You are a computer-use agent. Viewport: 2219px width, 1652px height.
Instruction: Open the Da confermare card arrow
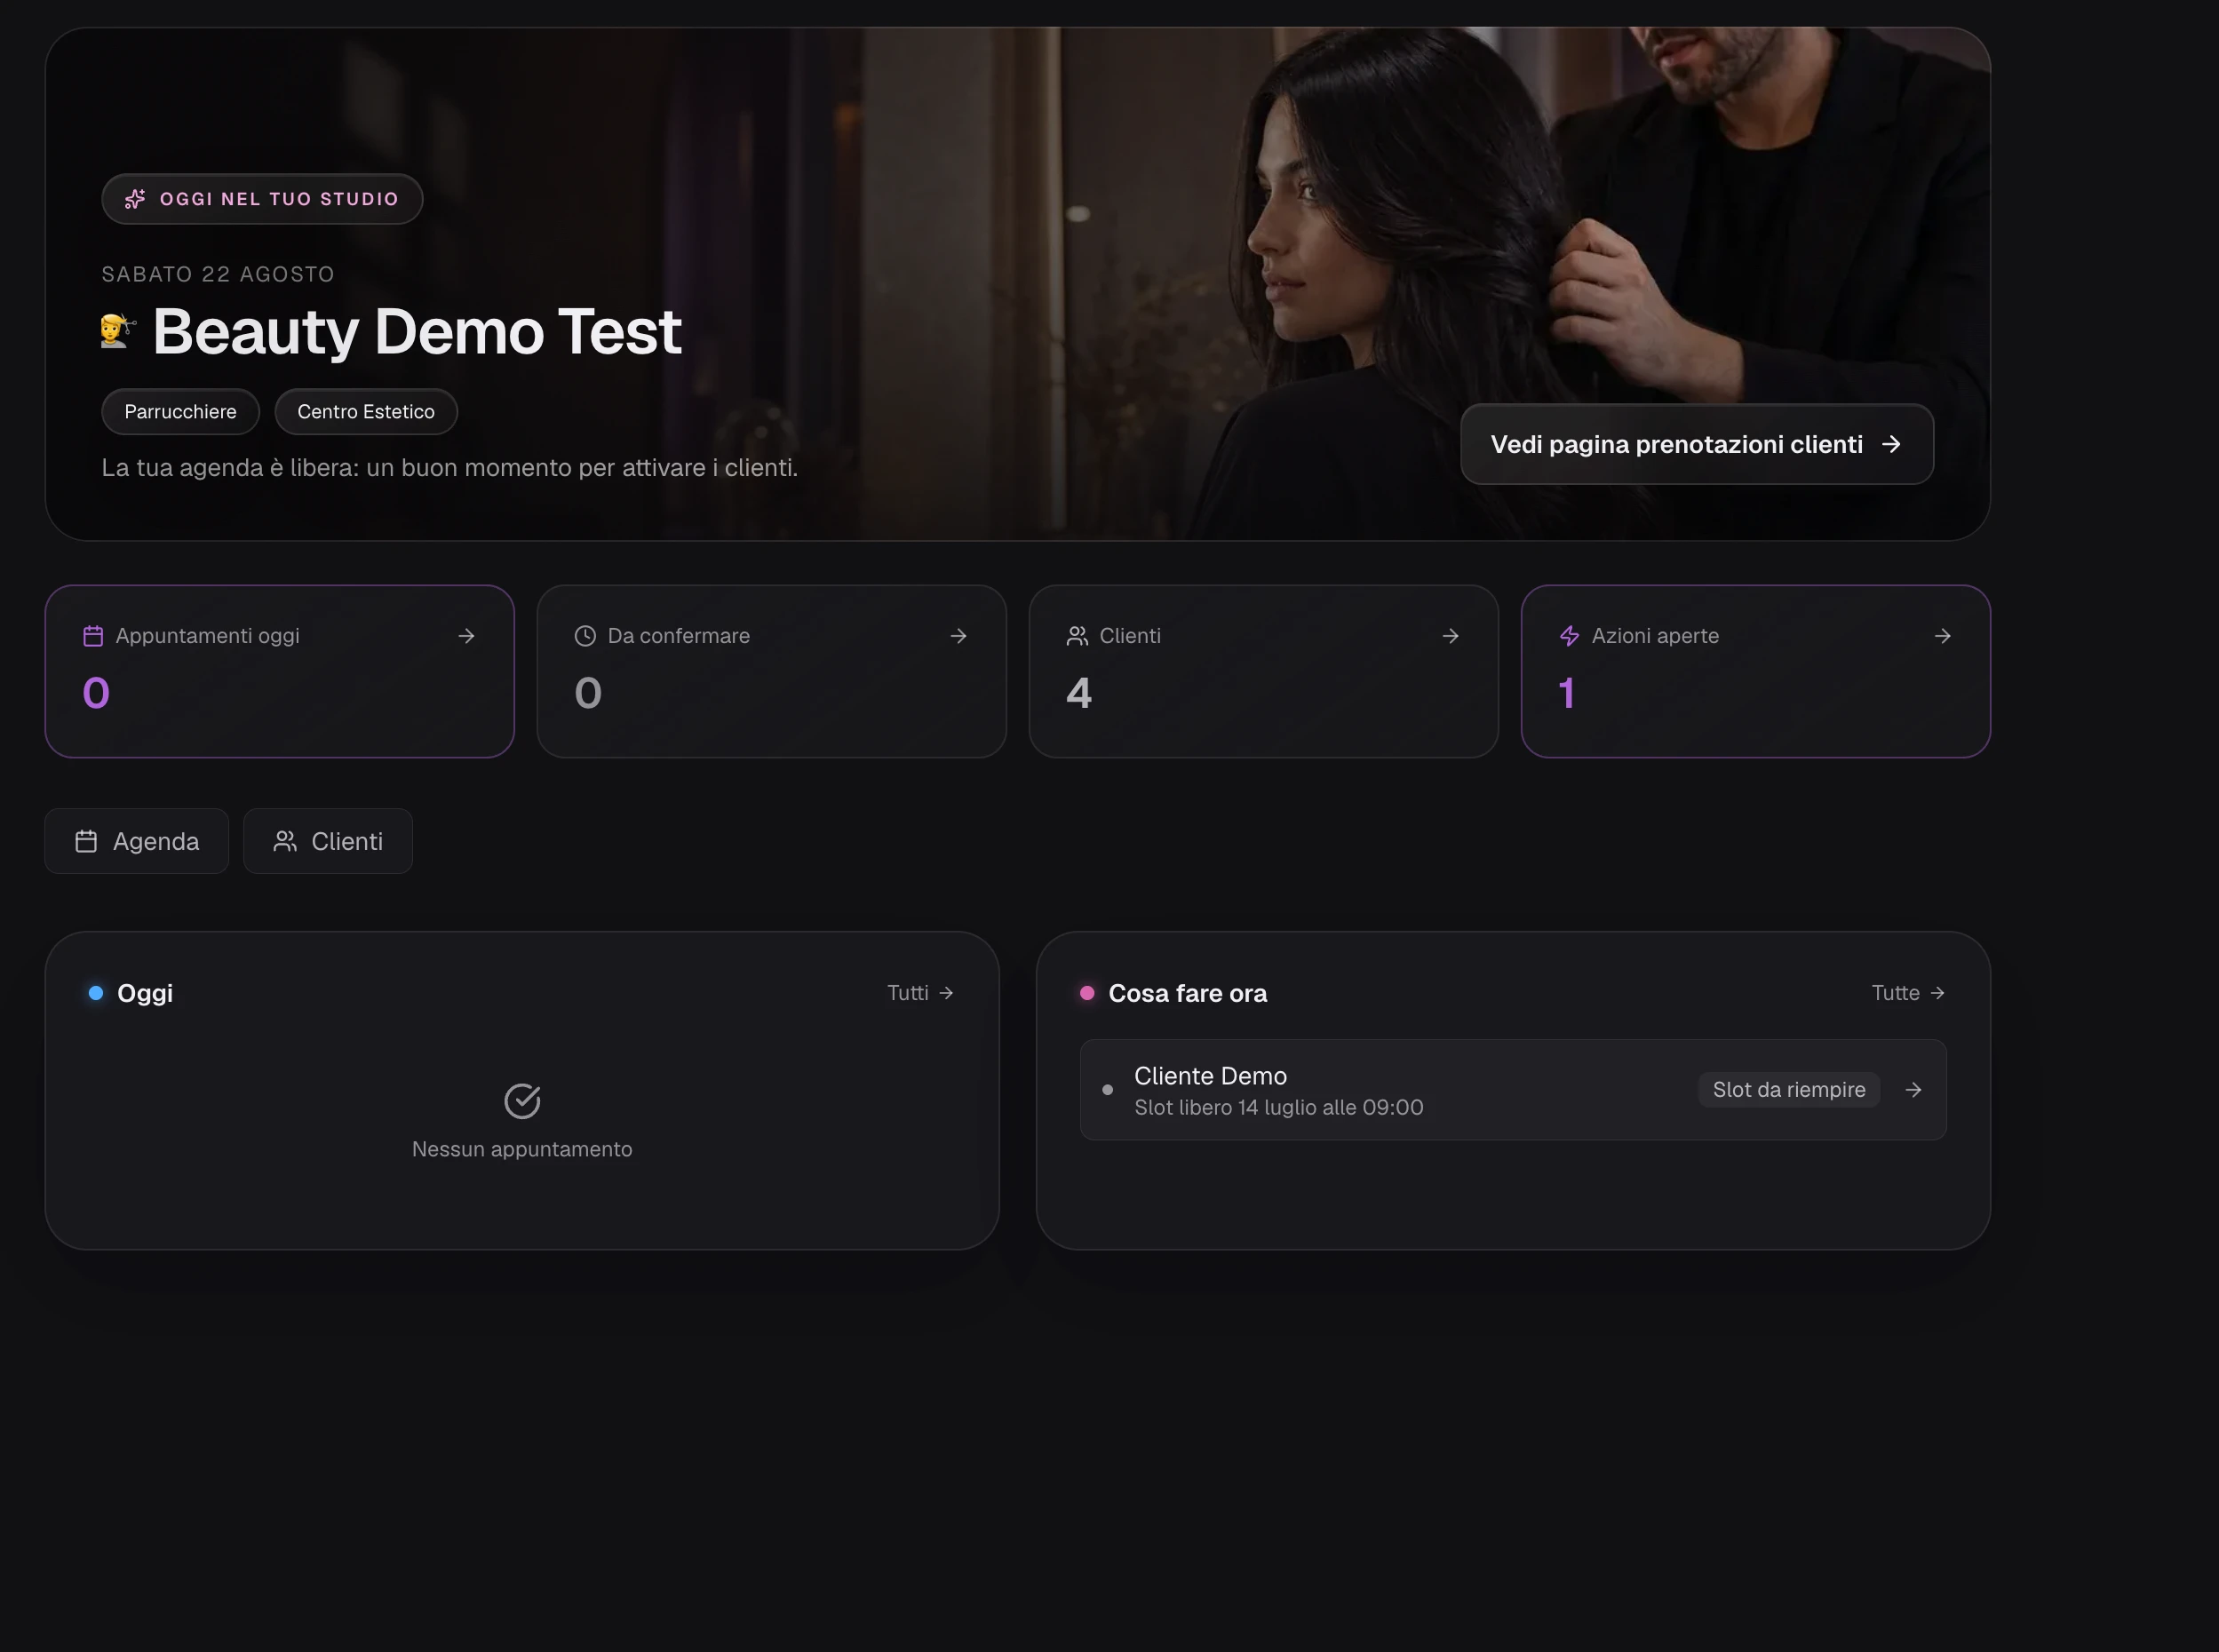tap(958, 636)
